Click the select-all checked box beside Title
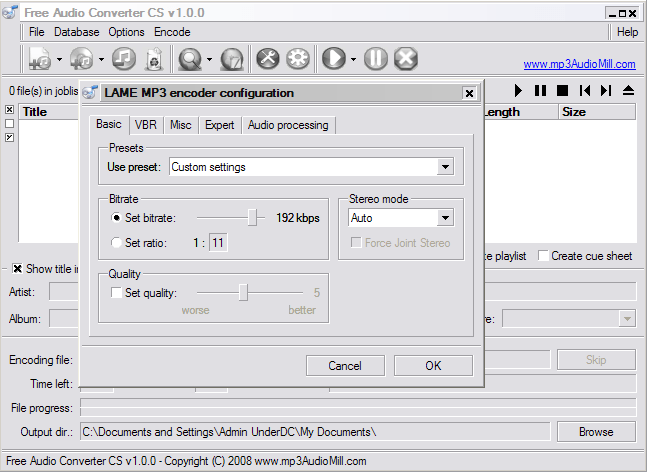 click(x=9, y=110)
